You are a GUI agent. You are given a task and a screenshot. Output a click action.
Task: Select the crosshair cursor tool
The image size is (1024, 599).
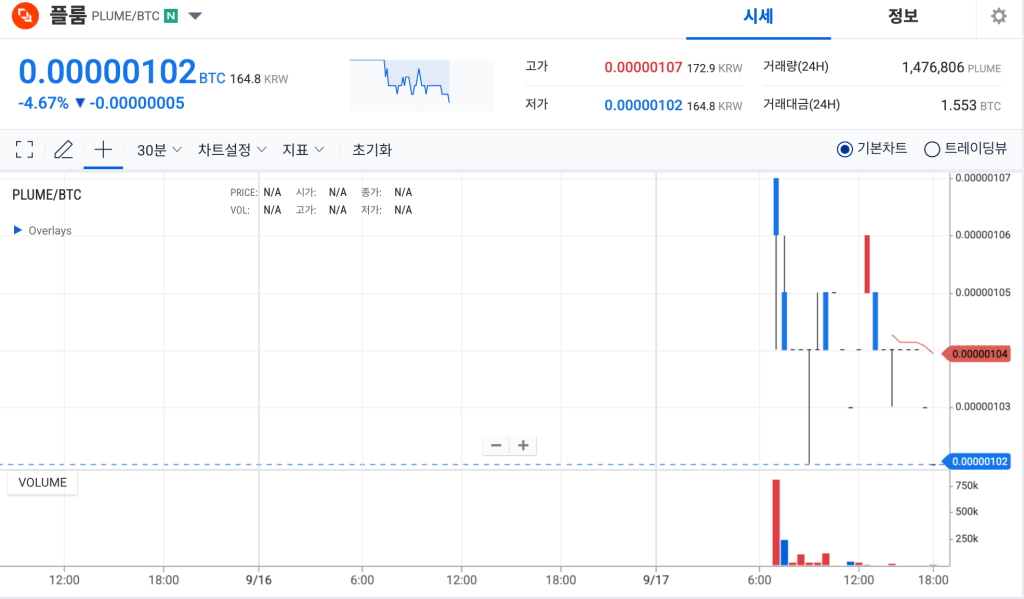[103, 149]
